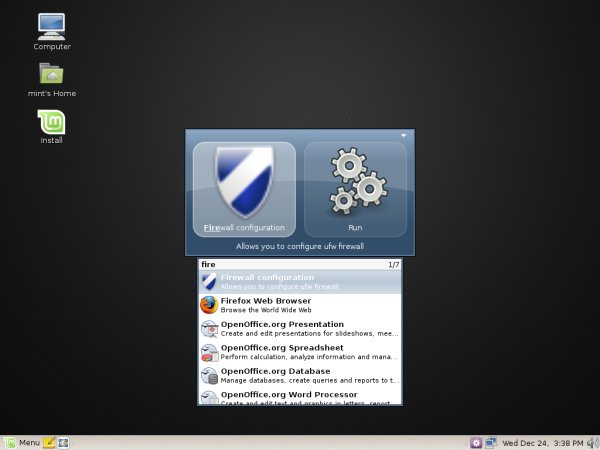600x450 pixels.
Task: Open mint's Home folder icon
Action: 52,80
